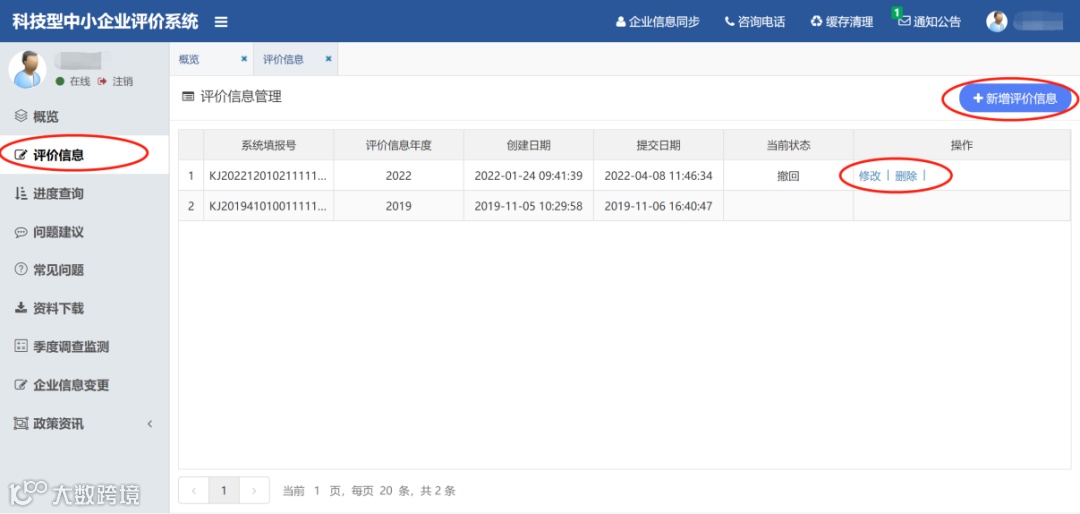Click the 评价信息管理 panel title

241,97
